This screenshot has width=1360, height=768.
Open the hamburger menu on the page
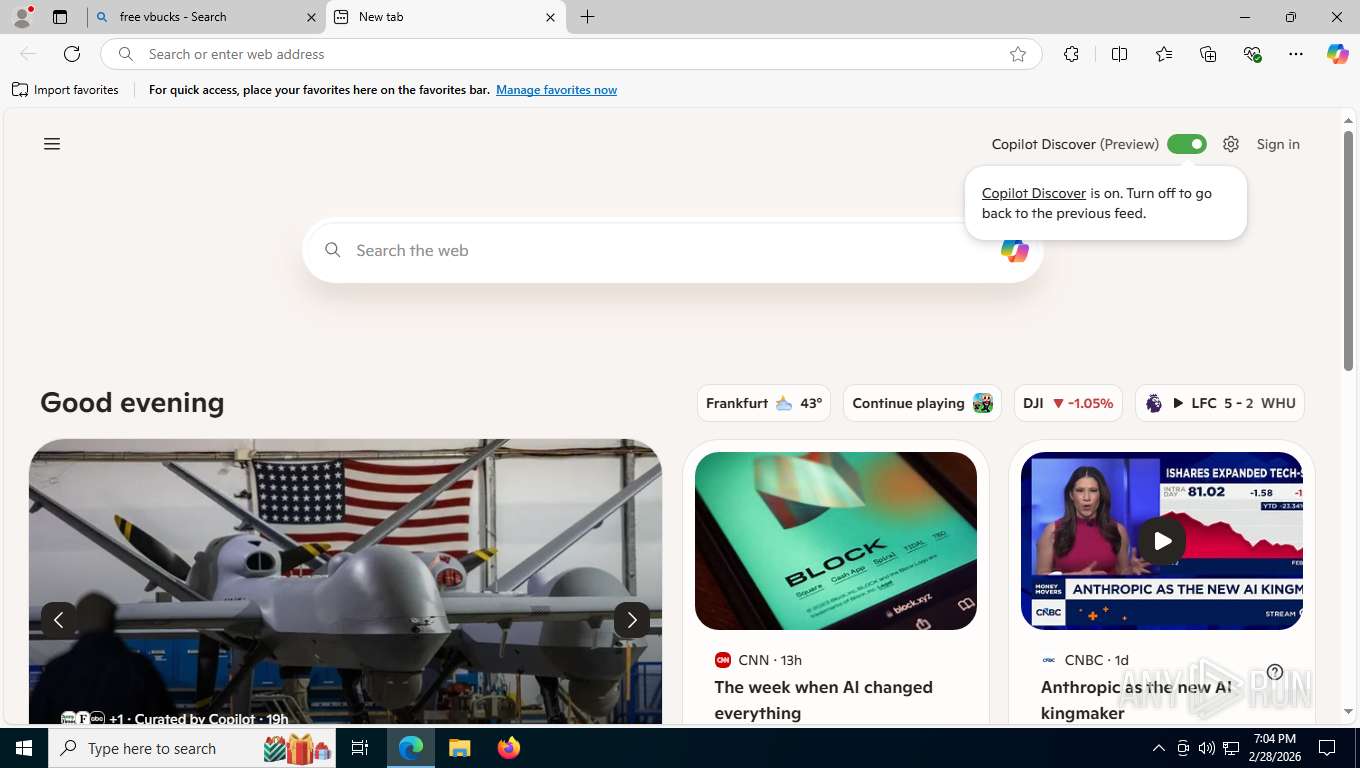(x=52, y=144)
